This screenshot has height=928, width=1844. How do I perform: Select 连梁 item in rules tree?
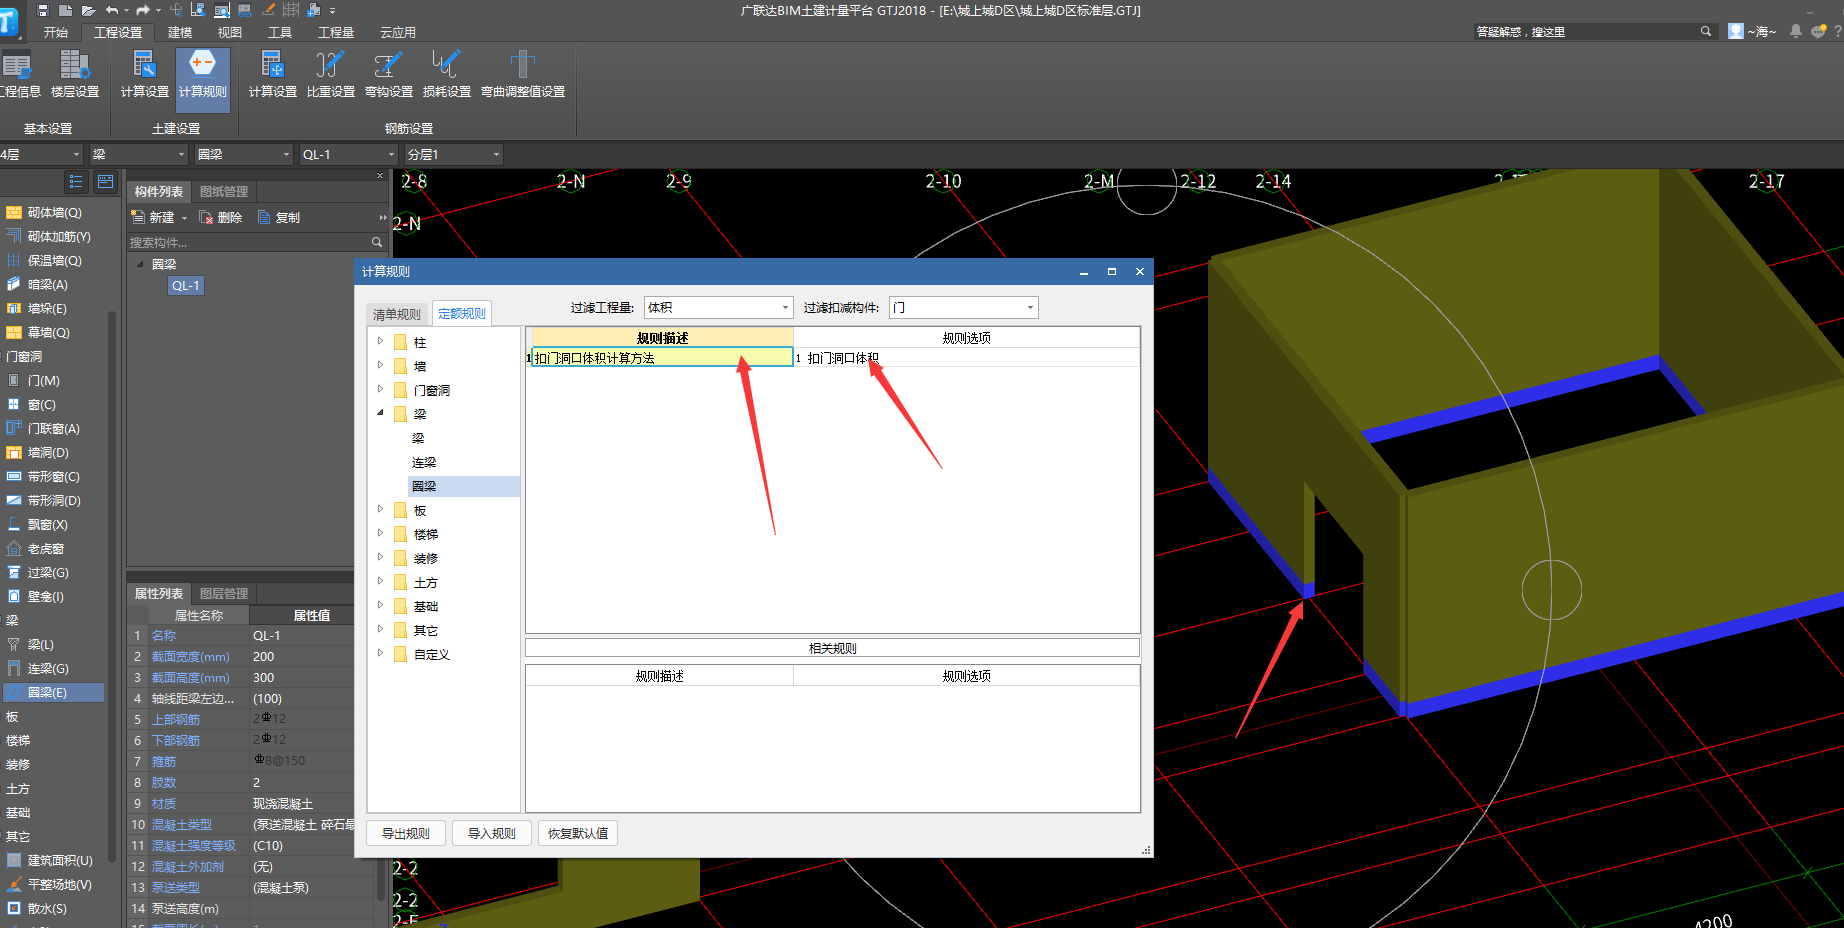point(424,462)
